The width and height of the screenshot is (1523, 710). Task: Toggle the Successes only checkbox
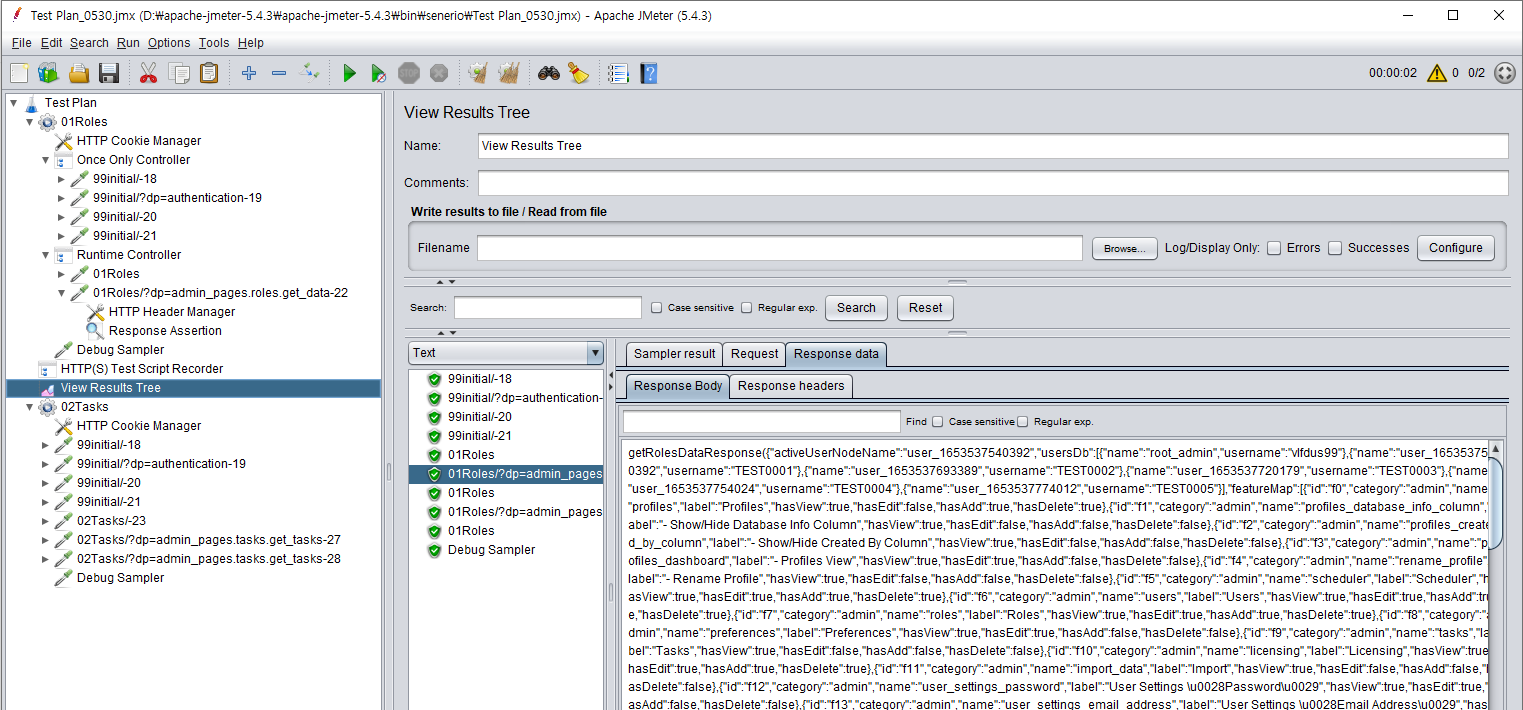1335,248
